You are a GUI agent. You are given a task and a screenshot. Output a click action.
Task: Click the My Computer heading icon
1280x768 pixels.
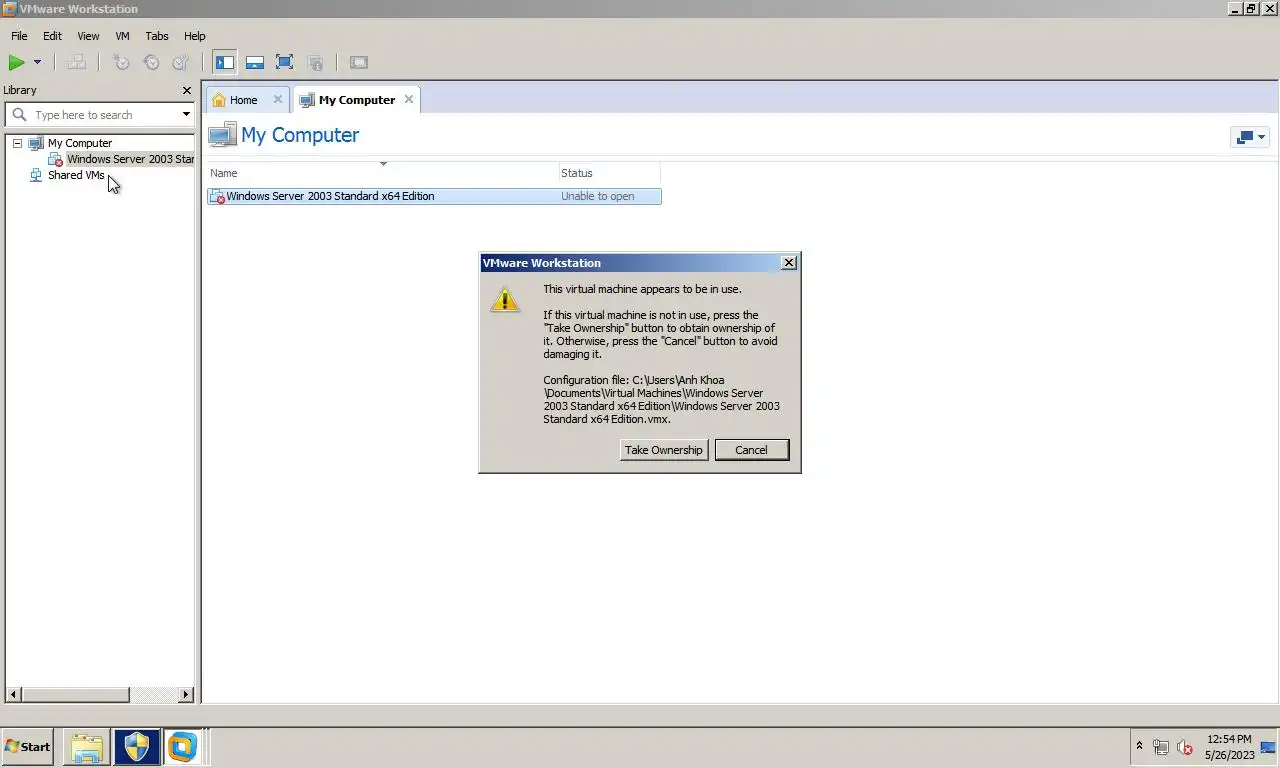pos(222,135)
